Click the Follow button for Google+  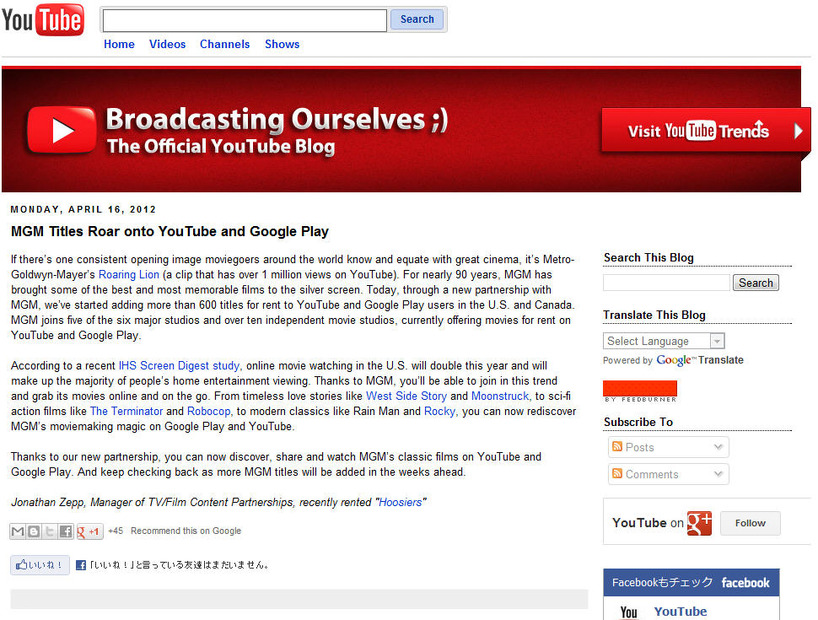pyautogui.click(x=750, y=523)
